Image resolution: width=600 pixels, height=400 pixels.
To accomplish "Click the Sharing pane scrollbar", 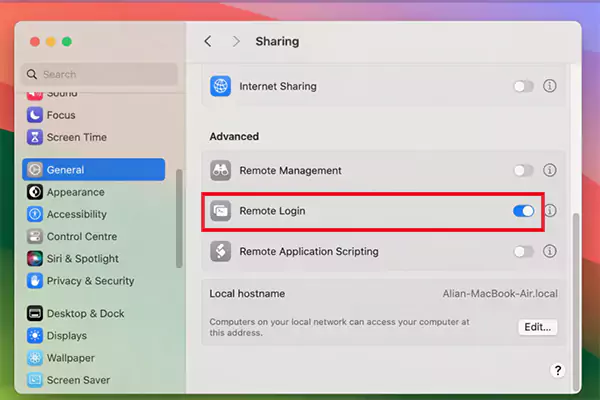I will (576, 301).
